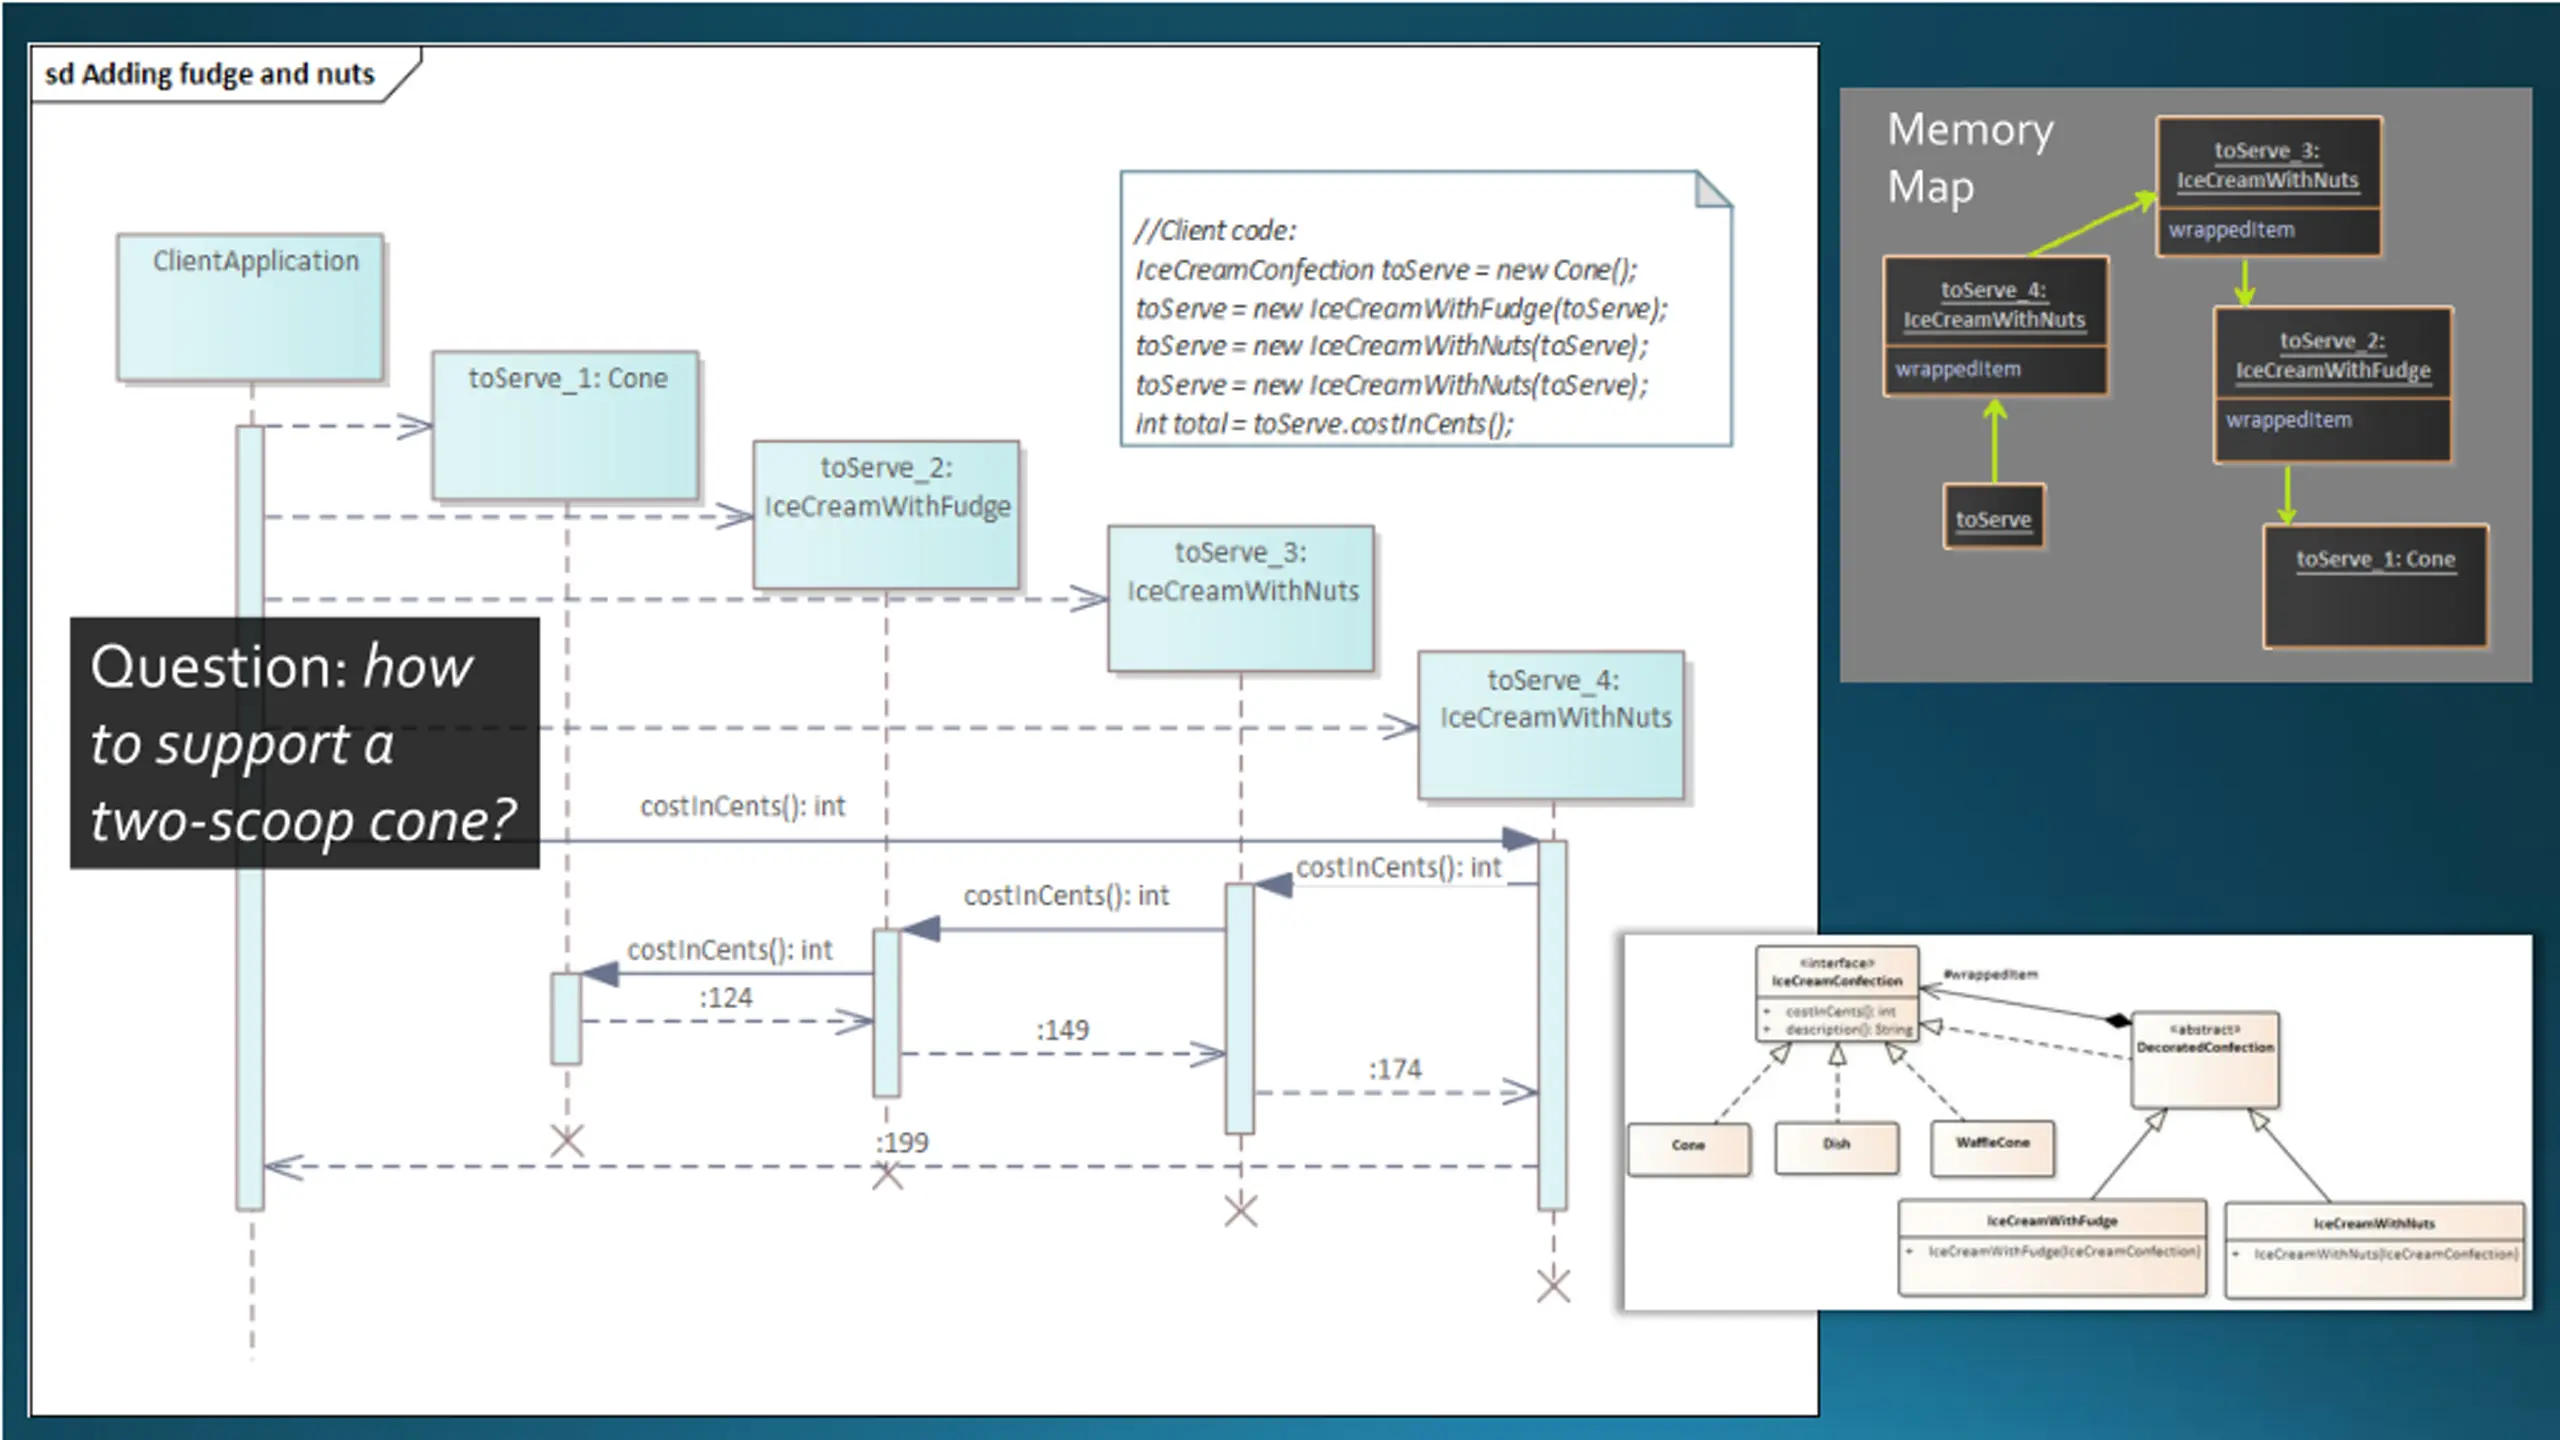The width and height of the screenshot is (2560, 1440).
Task: Select "toServe_4: IceCreamWithNuts" object in Memory Map
Action: [1995, 326]
